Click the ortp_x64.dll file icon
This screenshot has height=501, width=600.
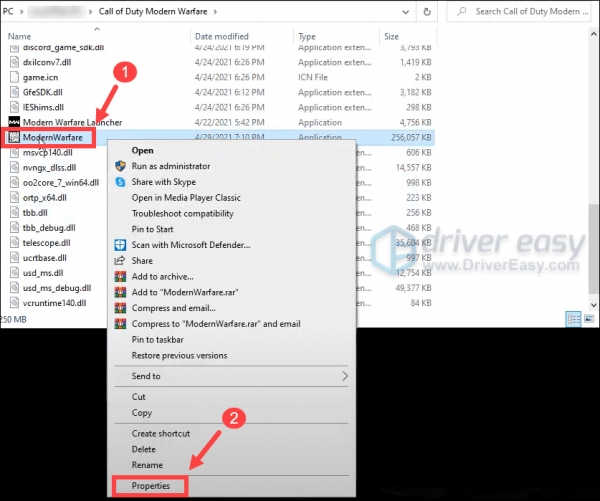pyautogui.click(x=14, y=197)
